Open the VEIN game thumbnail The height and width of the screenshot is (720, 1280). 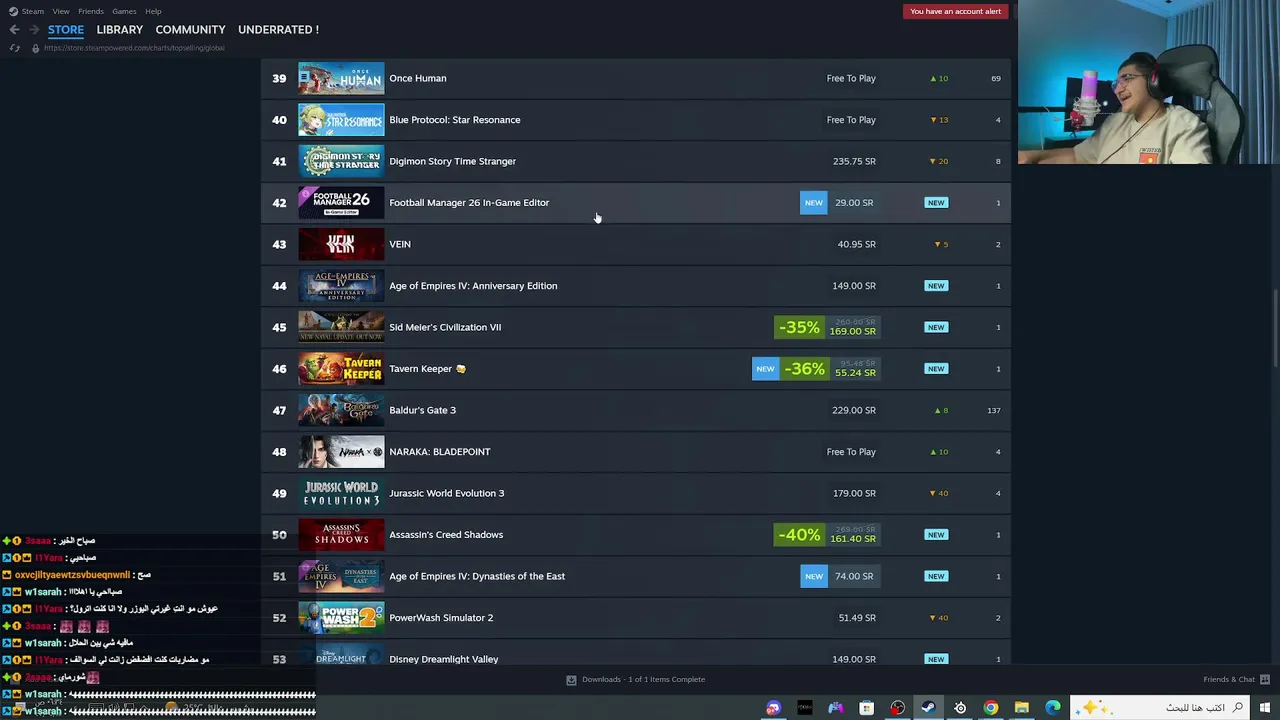341,244
